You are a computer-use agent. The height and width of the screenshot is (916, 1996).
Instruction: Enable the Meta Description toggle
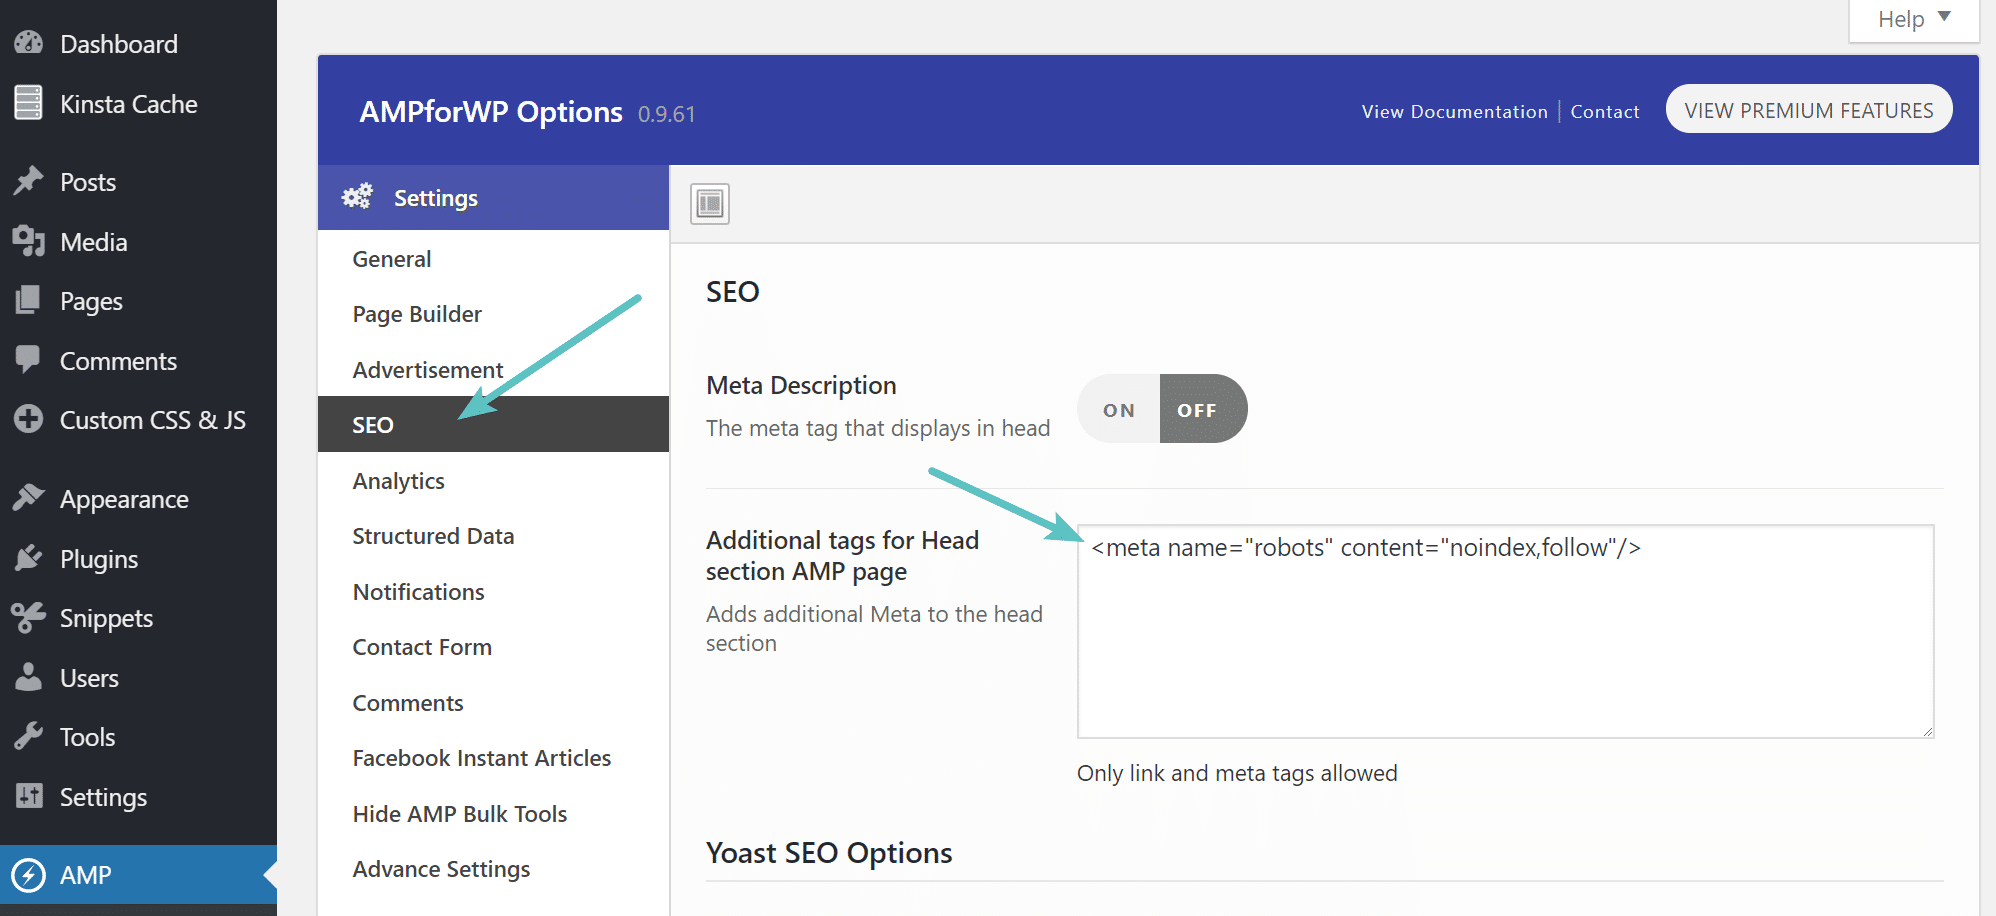[1117, 408]
